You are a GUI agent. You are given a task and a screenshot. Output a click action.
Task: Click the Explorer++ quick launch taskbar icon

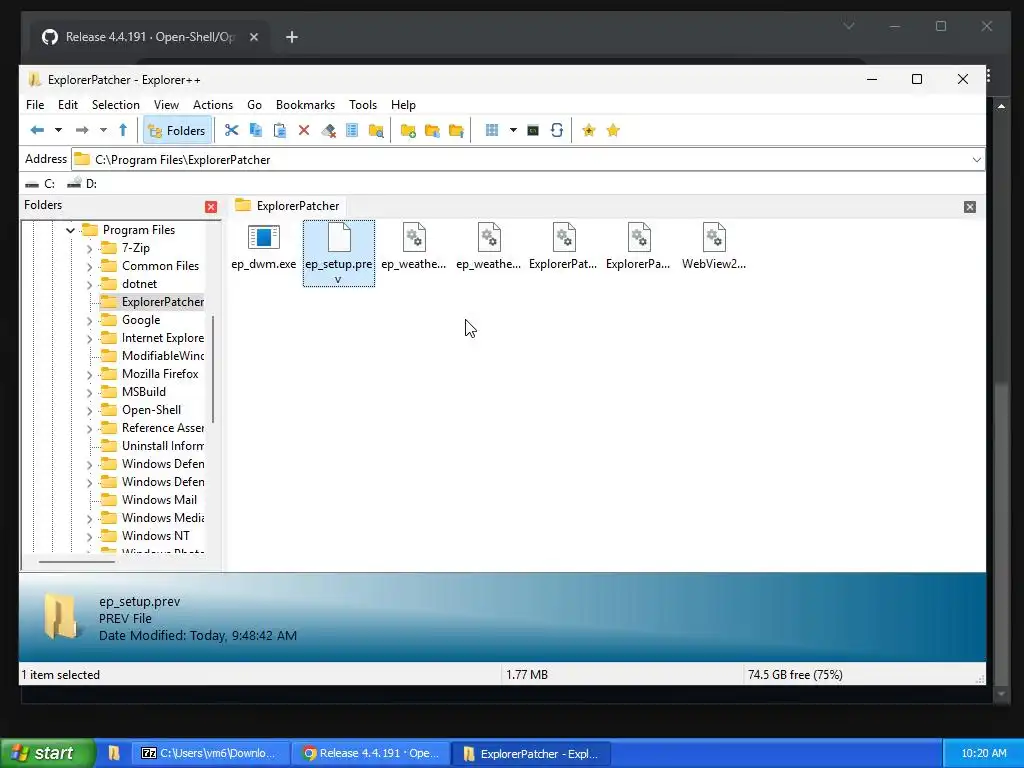click(114, 753)
